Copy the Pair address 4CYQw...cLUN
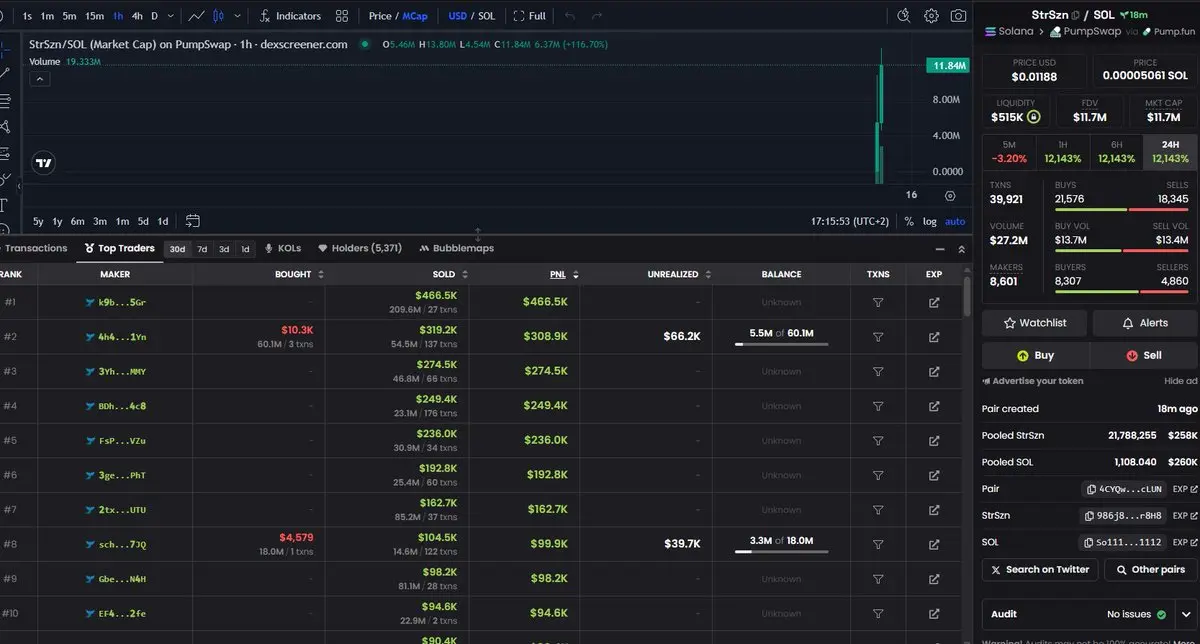Viewport: 1200px width, 644px height. 1125,489
